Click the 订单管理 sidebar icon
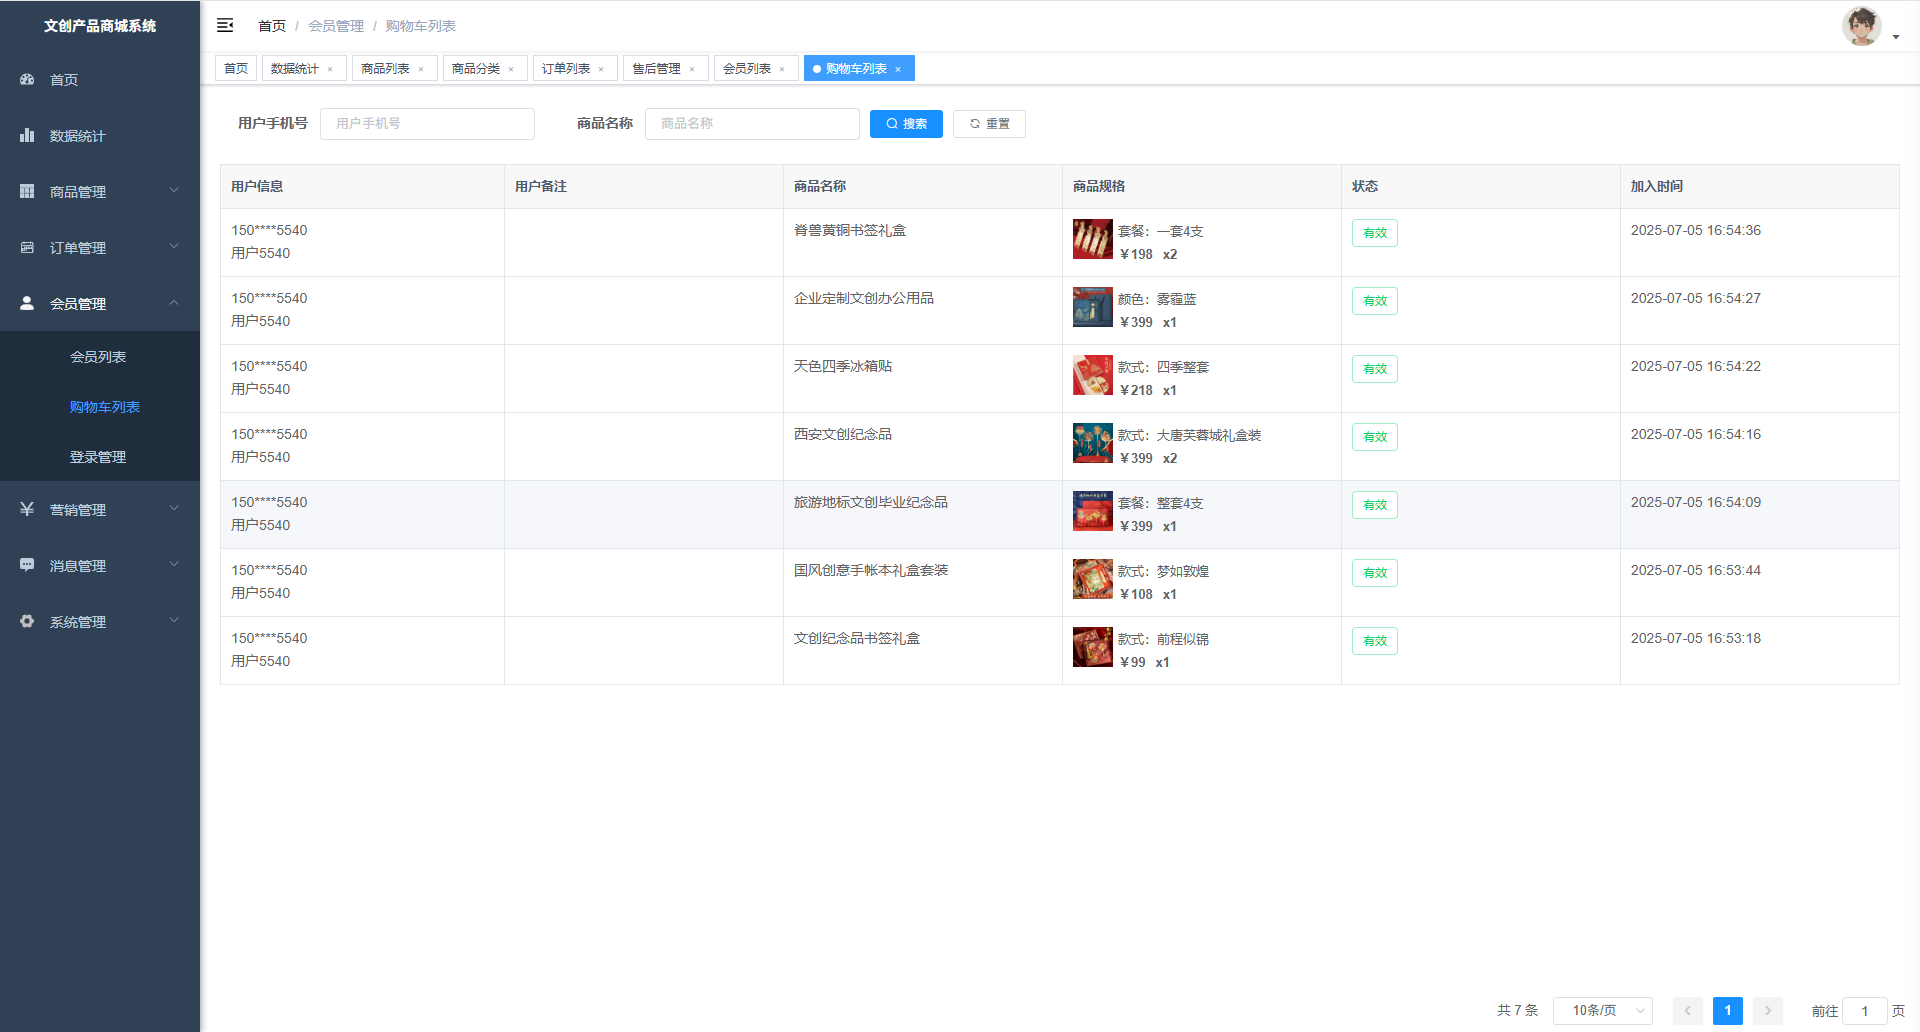 click(27, 247)
